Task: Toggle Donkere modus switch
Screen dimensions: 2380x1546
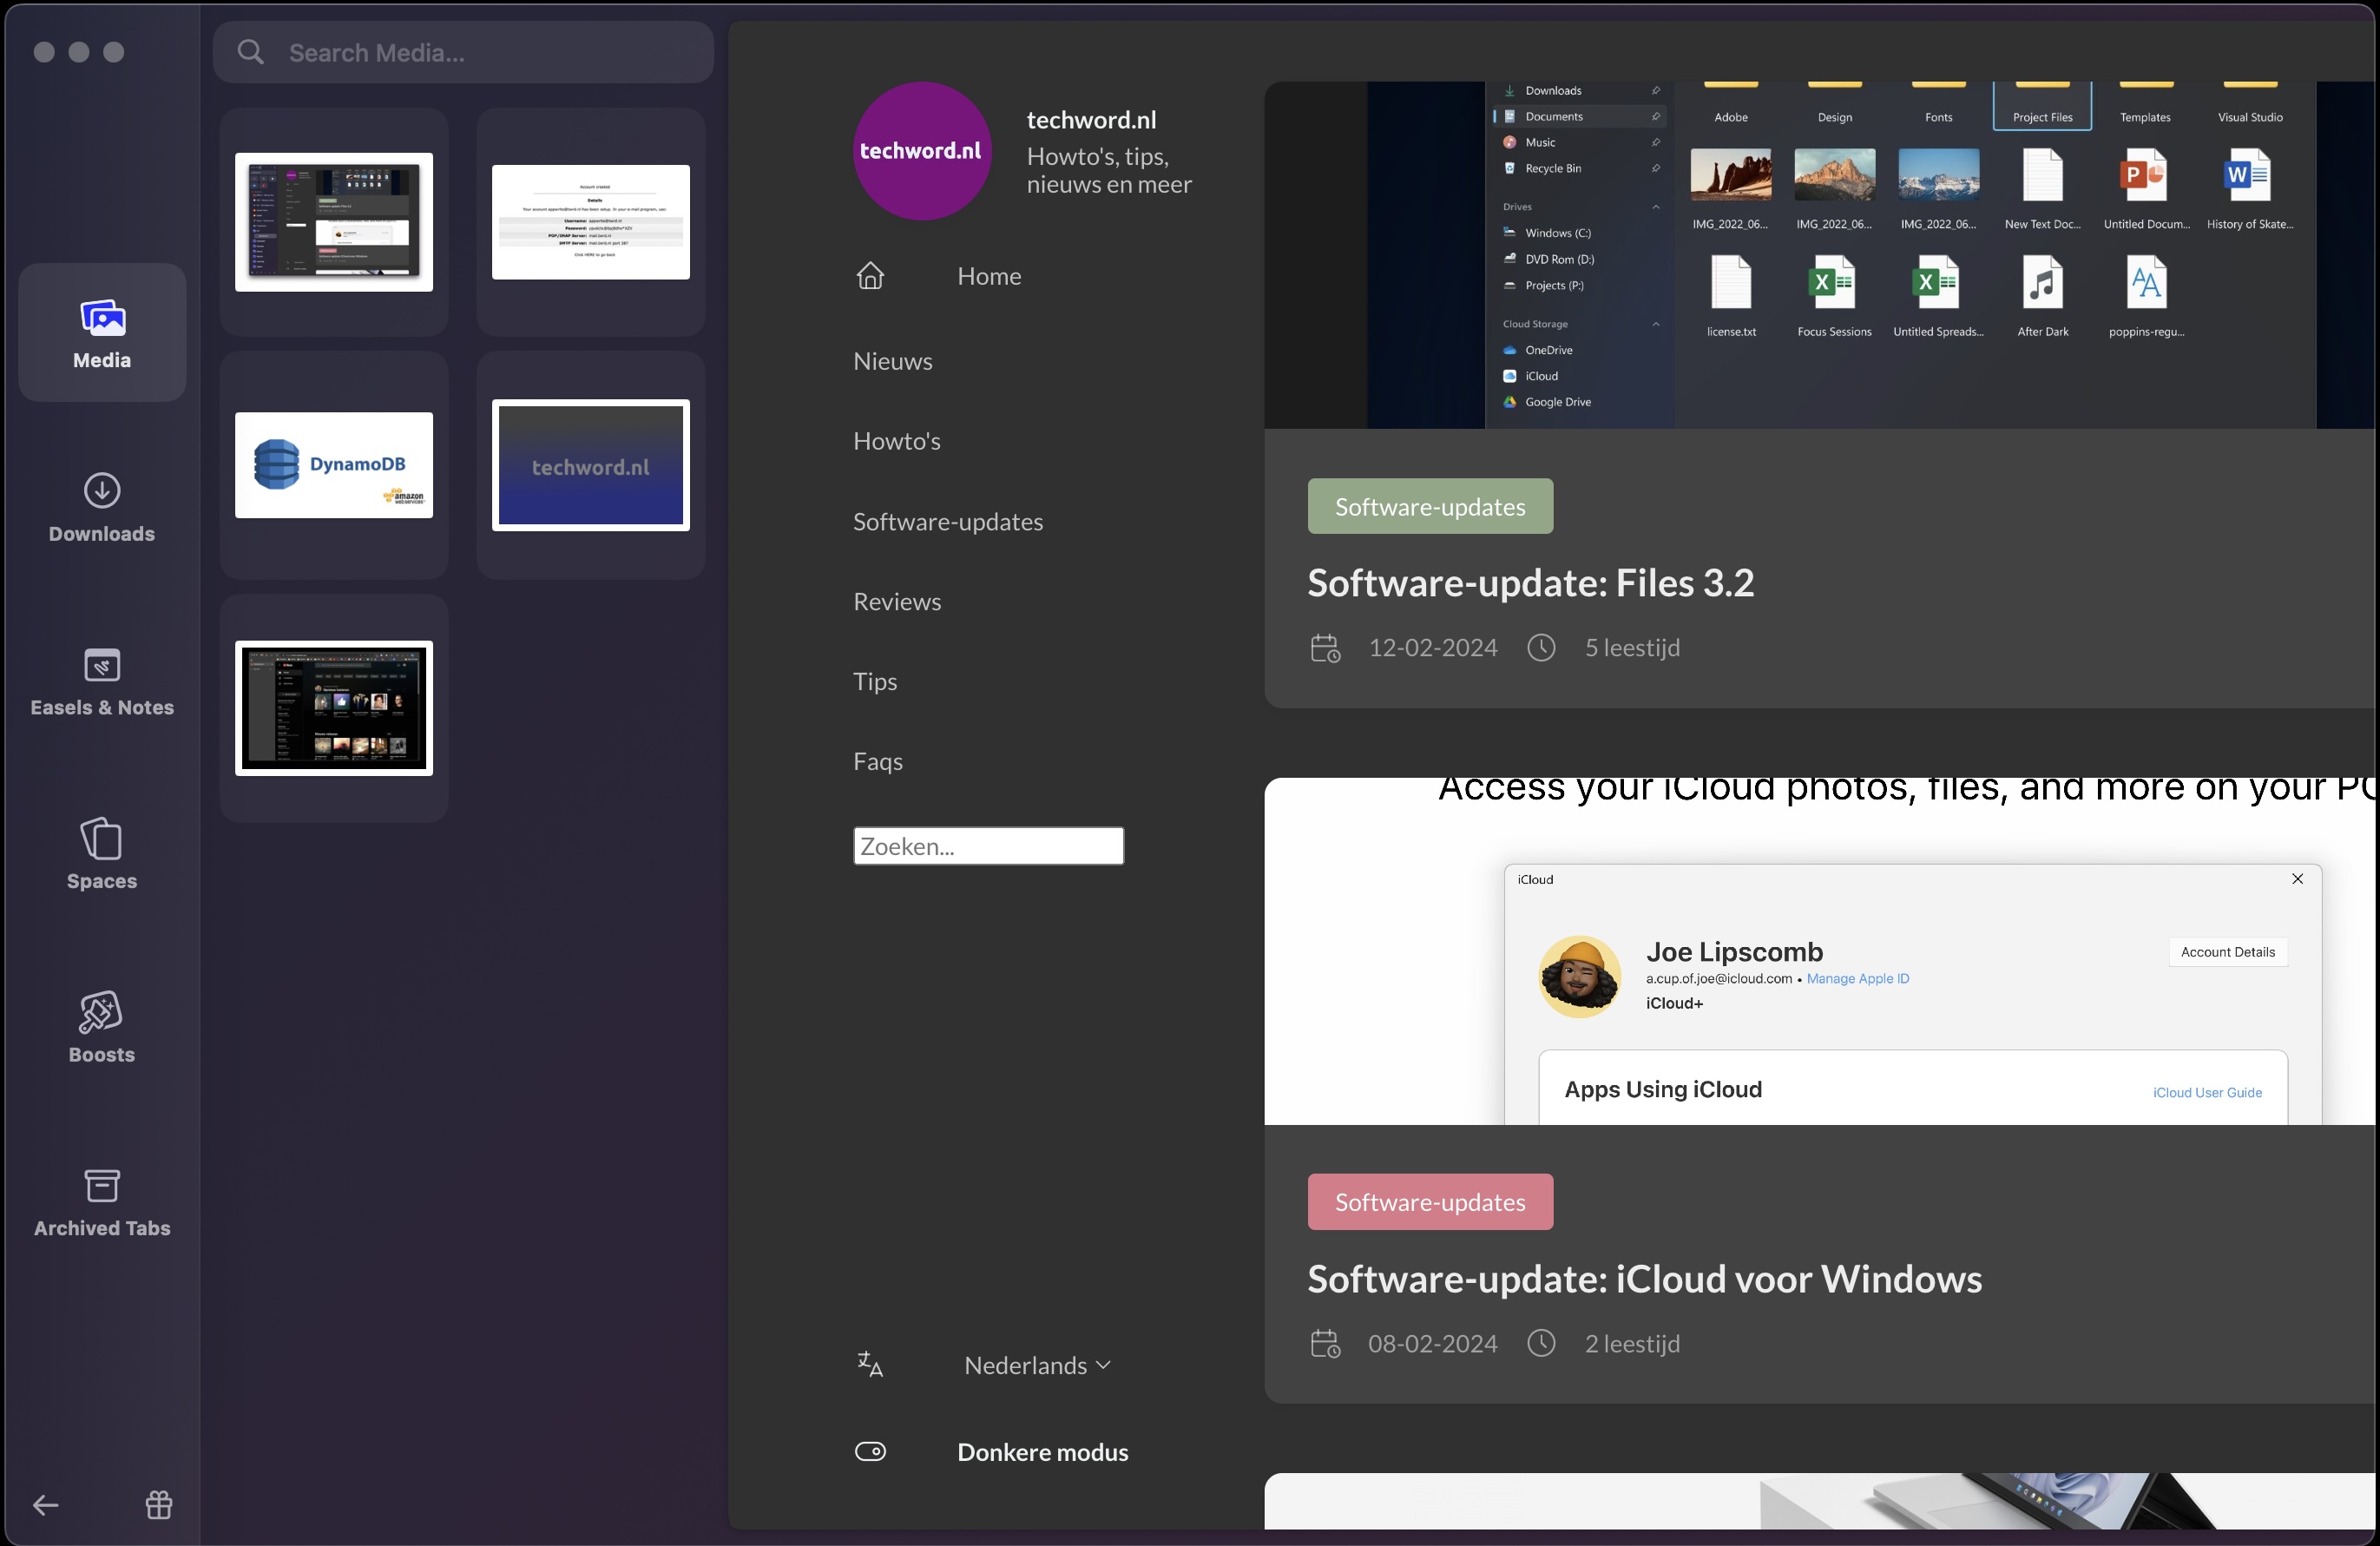Action: (x=870, y=1451)
